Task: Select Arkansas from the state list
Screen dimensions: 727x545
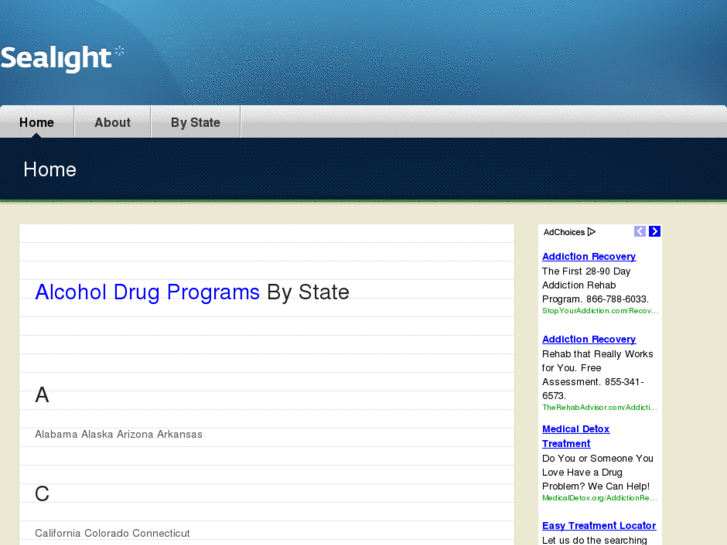Action: (x=180, y=434)
